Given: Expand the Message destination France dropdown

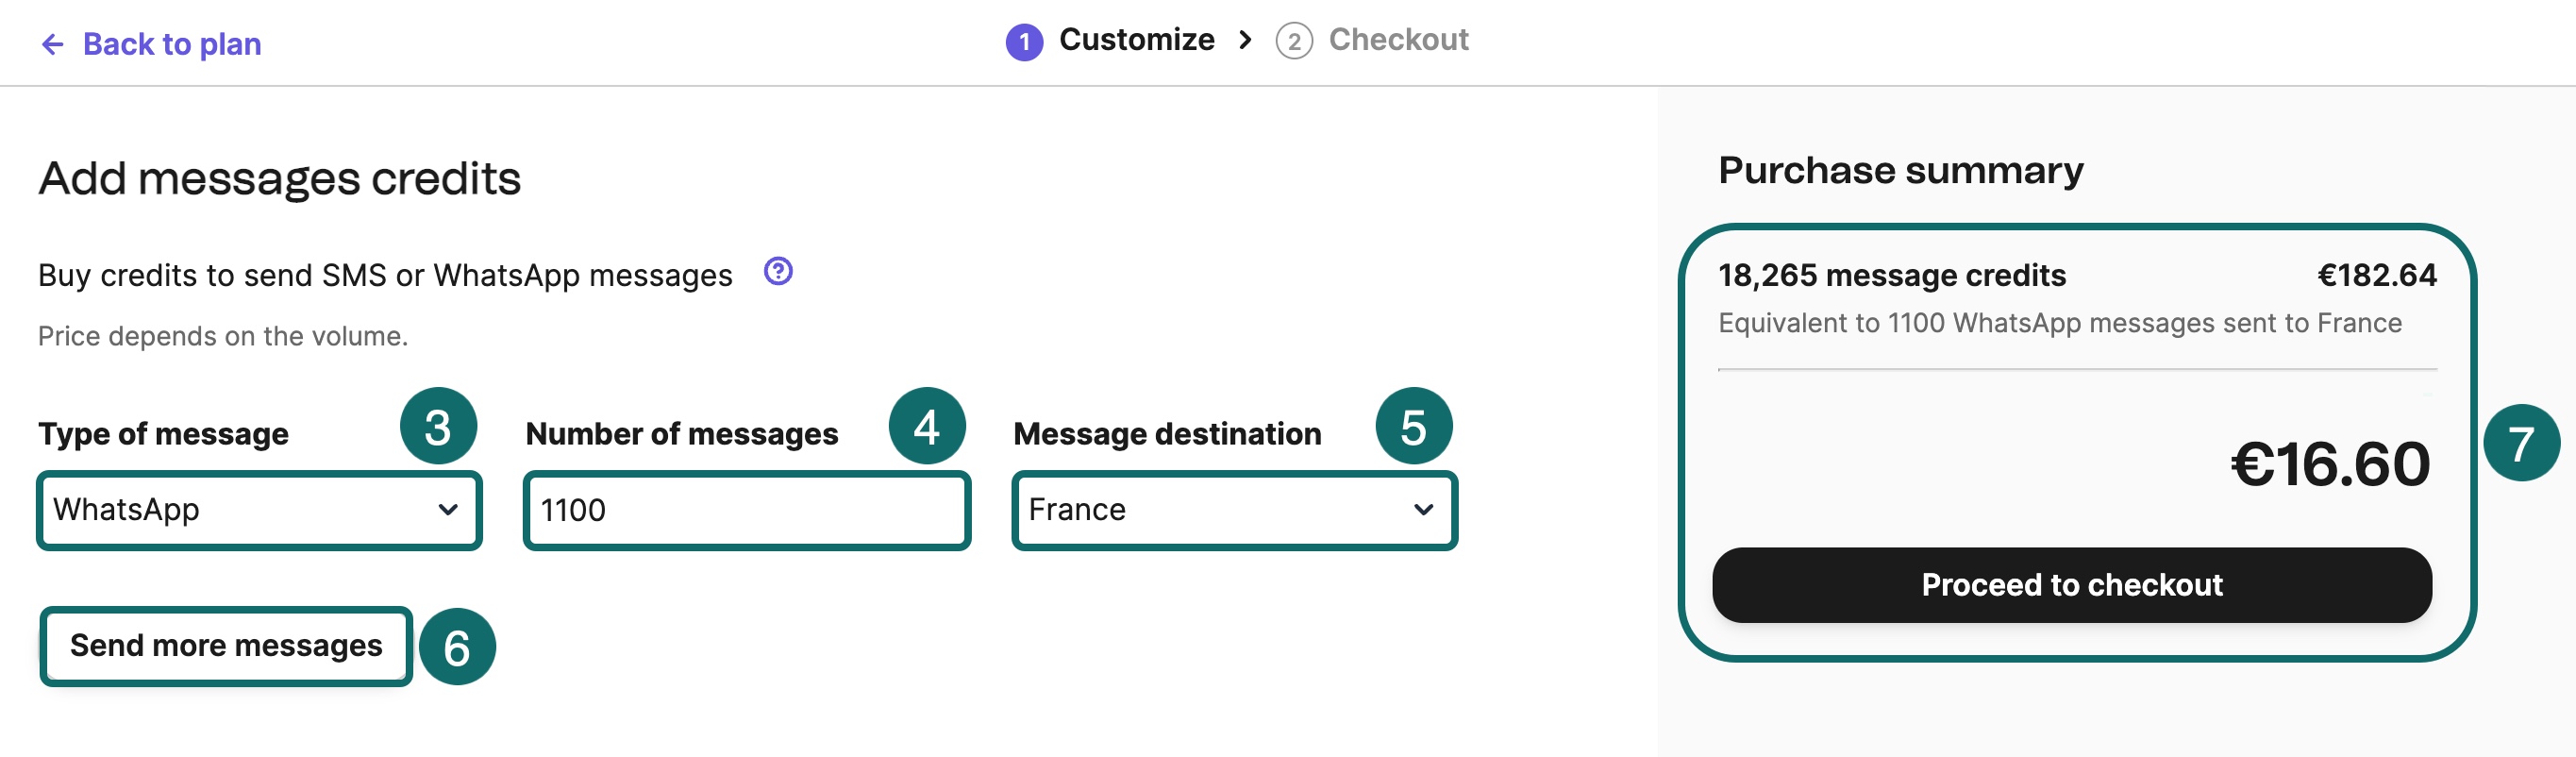Looking at the screenshot, I should [x=1234, y=510].
